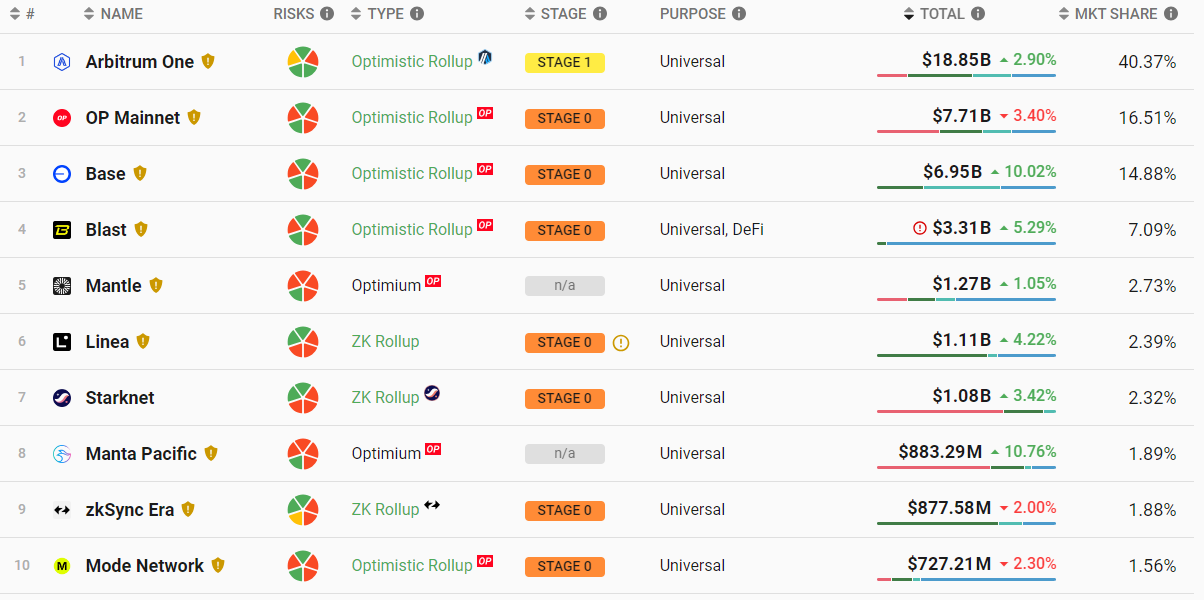Click the verified shield next to OP Mainnet
The height and width of the screenshot is (600, 1204).
pos(194,117)
